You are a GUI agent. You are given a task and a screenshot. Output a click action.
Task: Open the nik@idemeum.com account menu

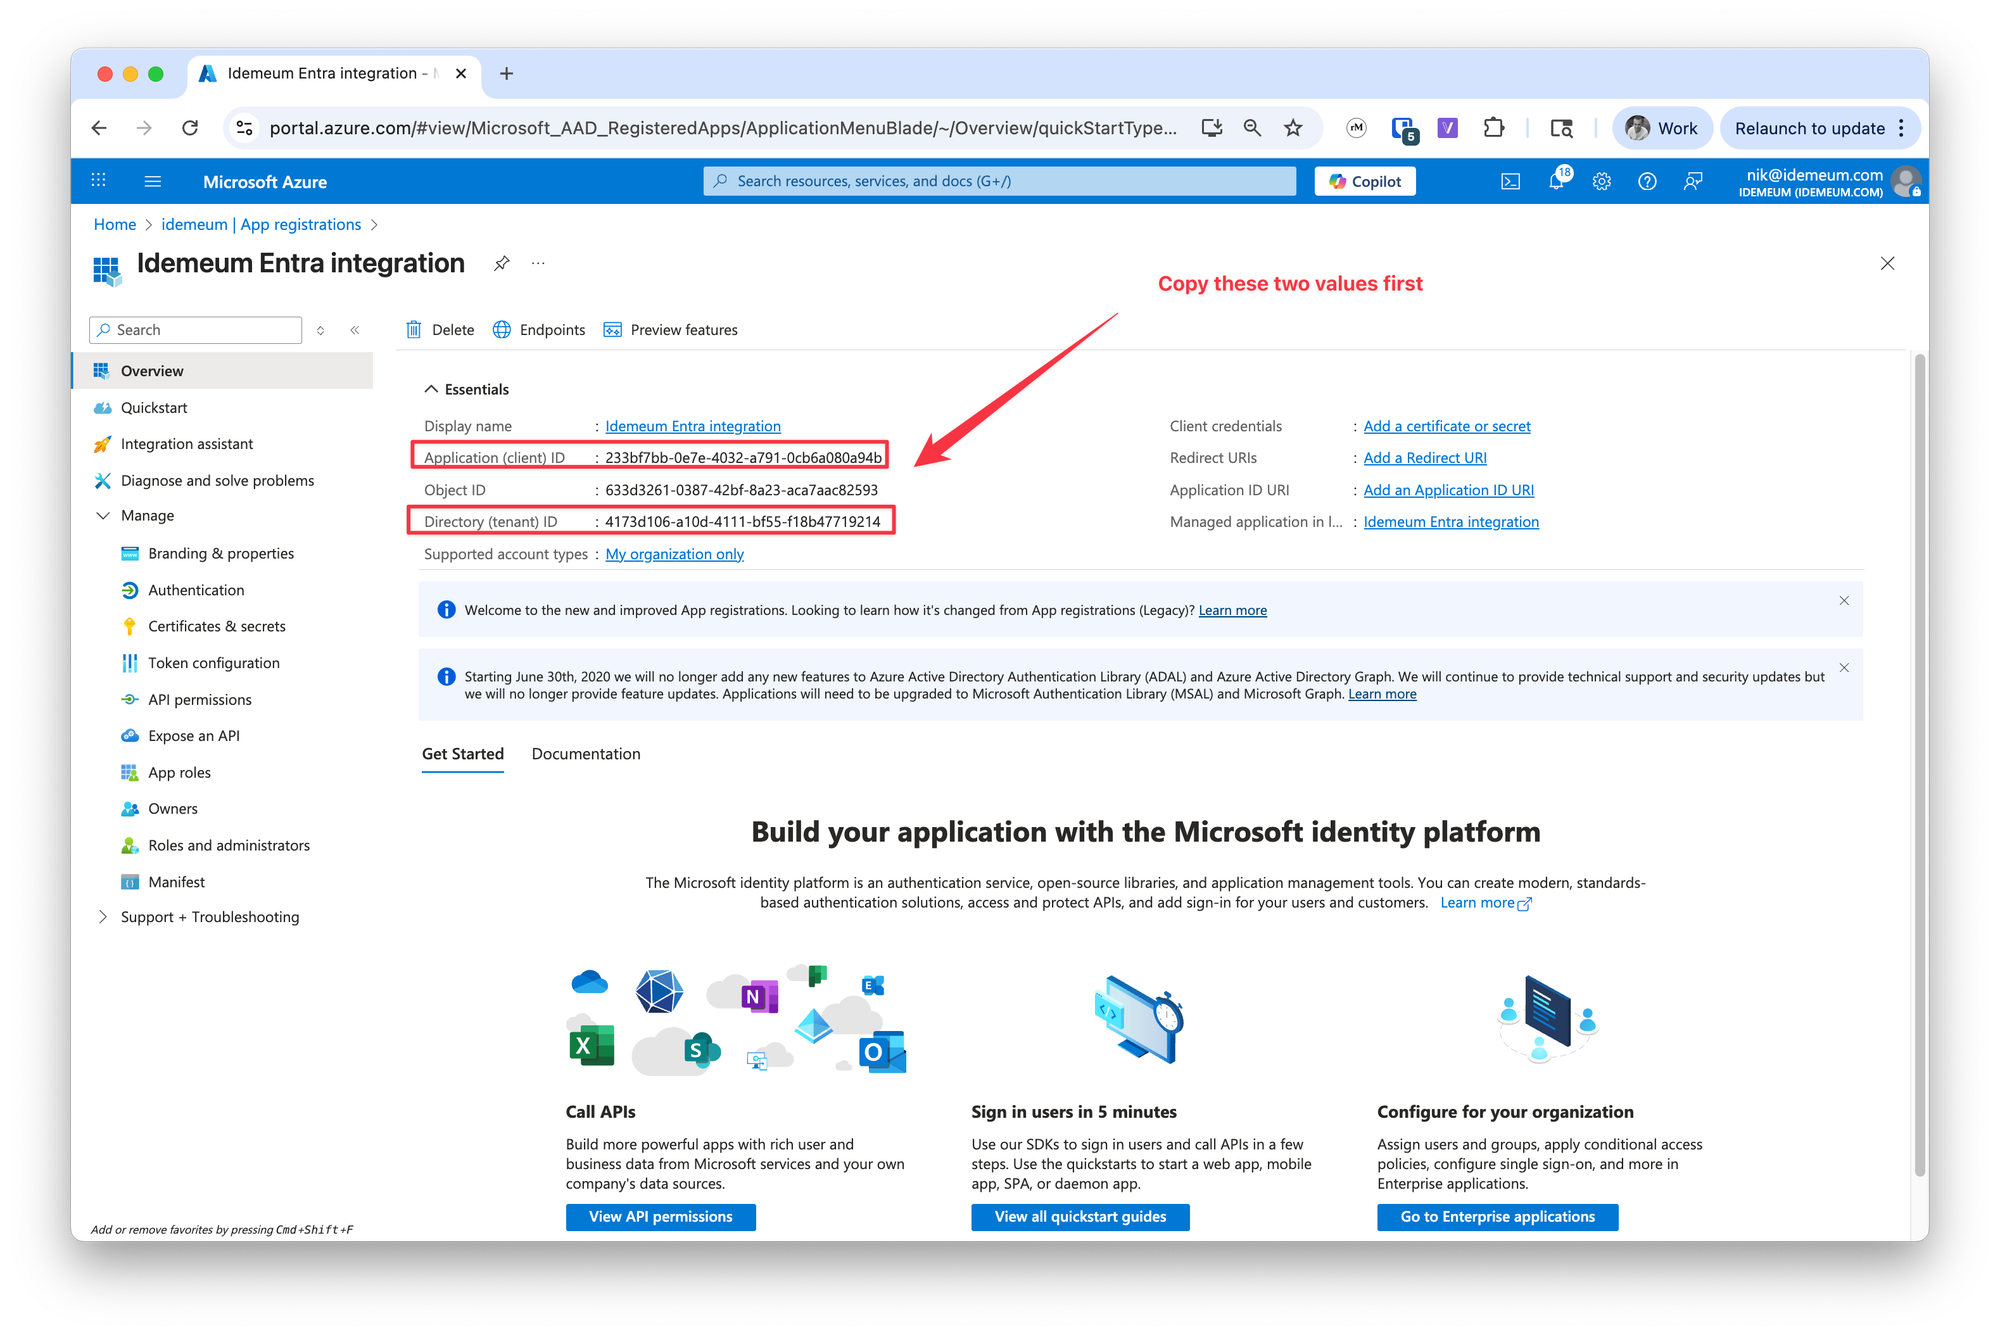[1828, 182]
